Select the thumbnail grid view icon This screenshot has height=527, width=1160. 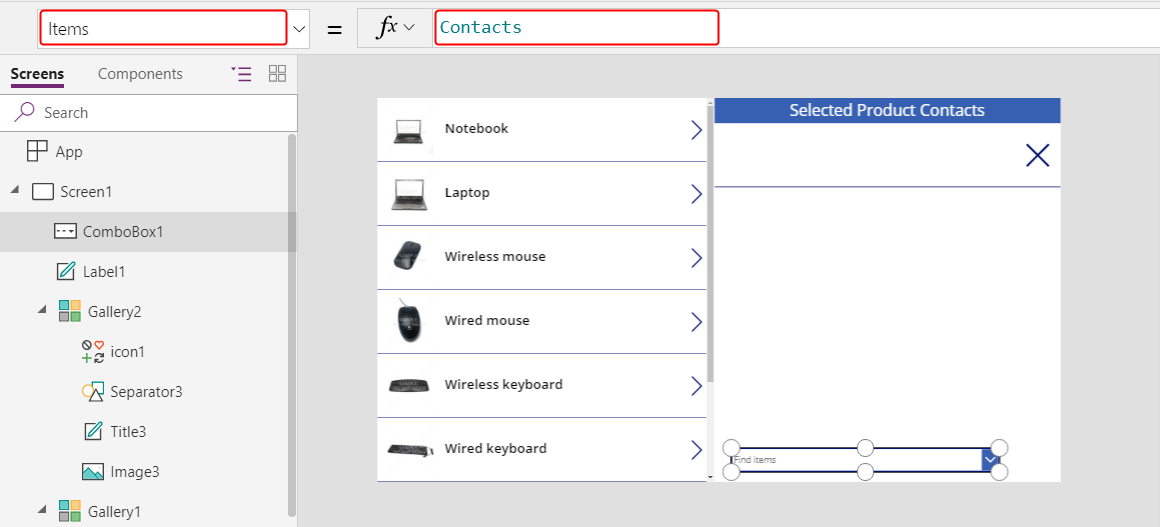[277, 73]
